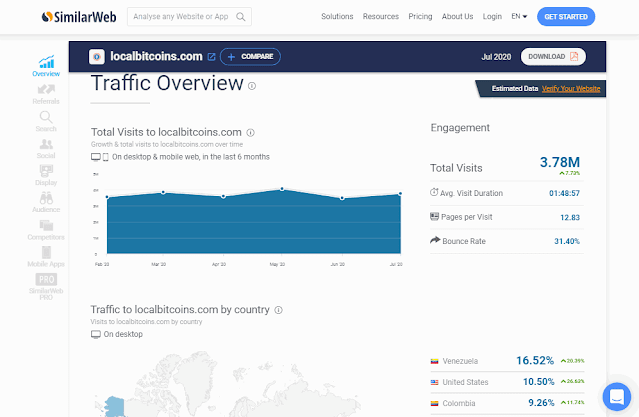Open the About Us menu
The height and width of the screenshot is (417, 639).
(457, 16)
